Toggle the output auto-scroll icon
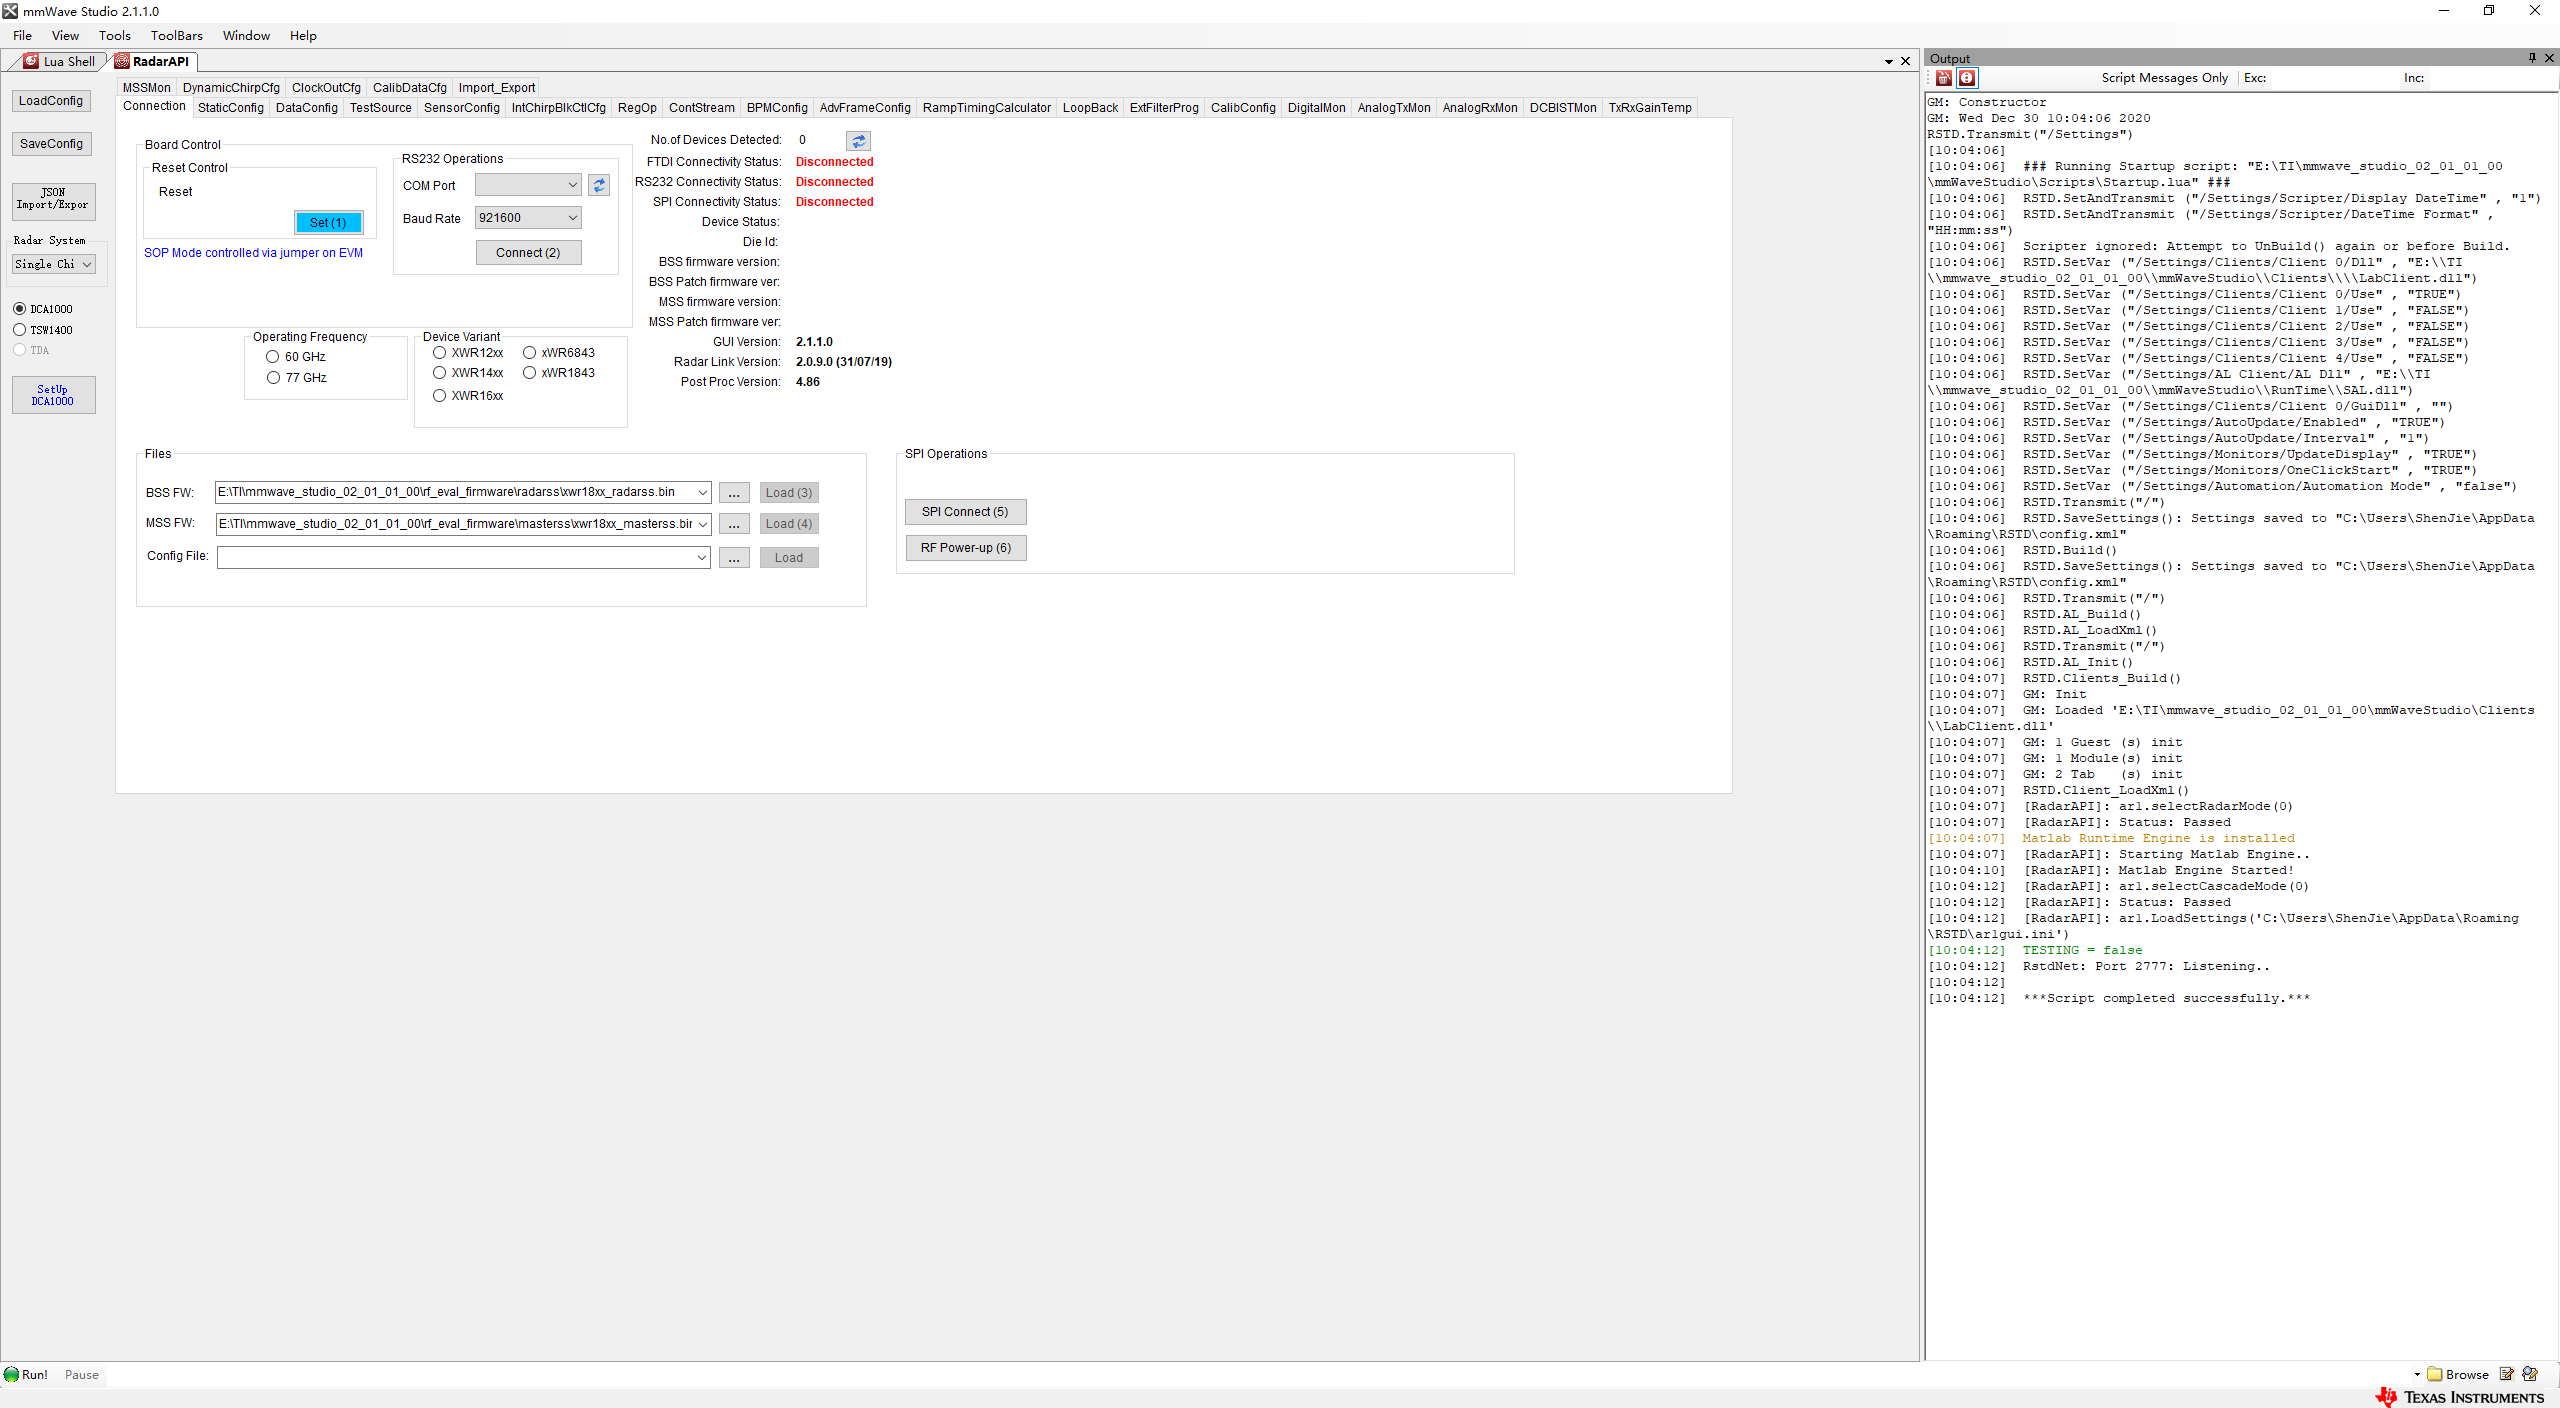2560x1408 pixels. pyautogui.click(x=1966, y=78)
